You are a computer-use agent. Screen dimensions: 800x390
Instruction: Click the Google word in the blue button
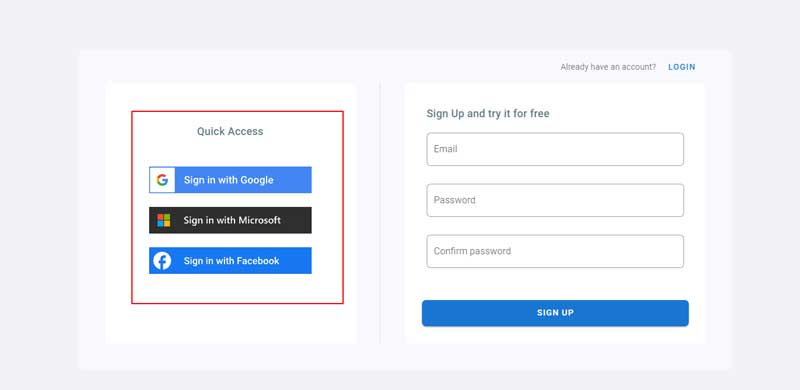pyautogui.click(x=257, y=180)
